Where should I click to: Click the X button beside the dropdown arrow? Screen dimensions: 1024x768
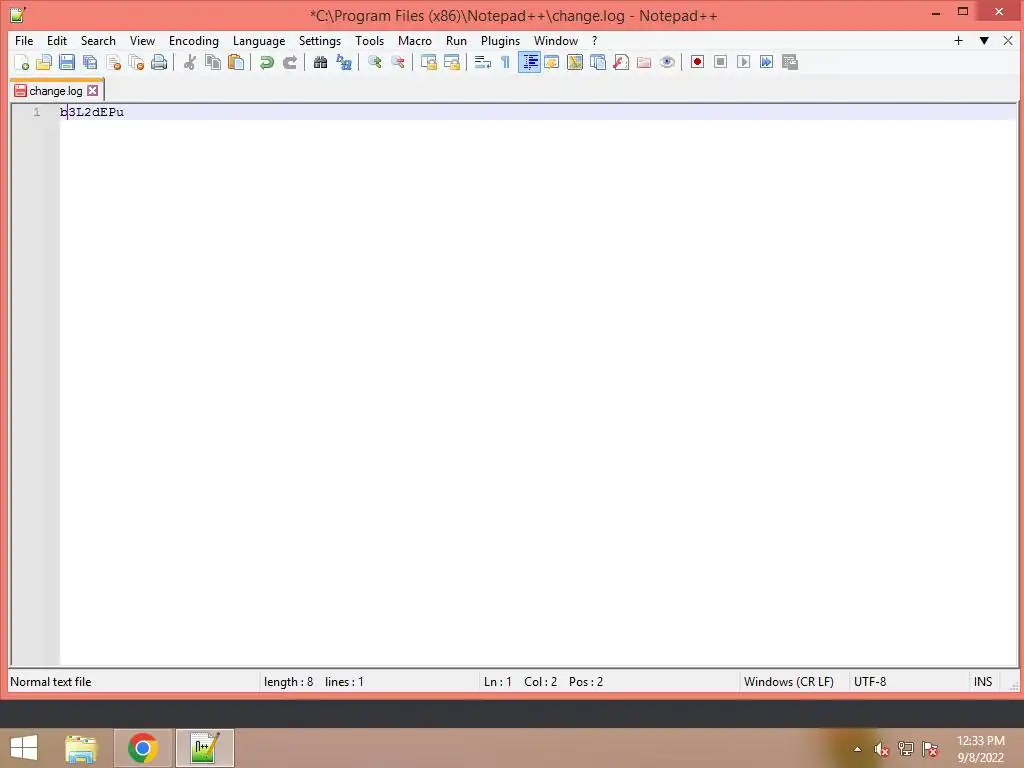[x=1008, y=40]
